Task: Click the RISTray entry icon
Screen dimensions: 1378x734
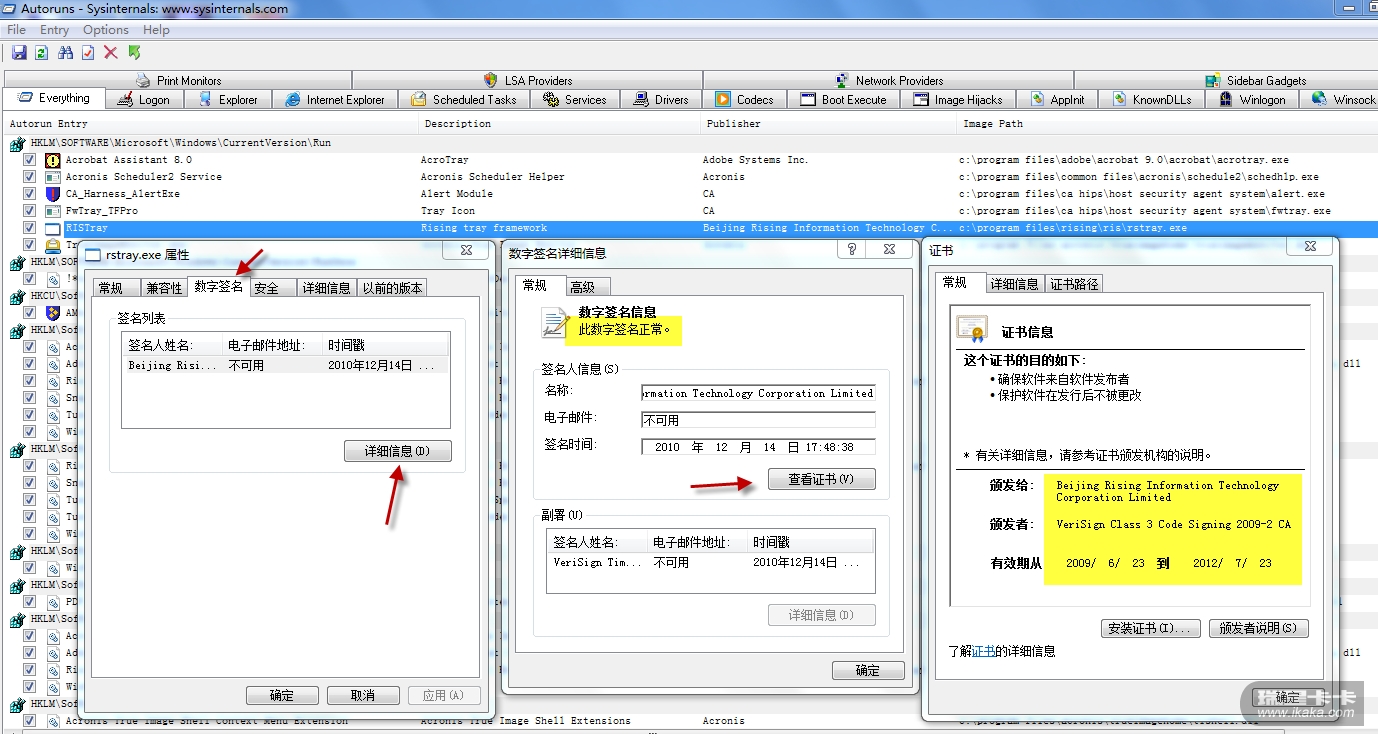Action: (53, 228)
